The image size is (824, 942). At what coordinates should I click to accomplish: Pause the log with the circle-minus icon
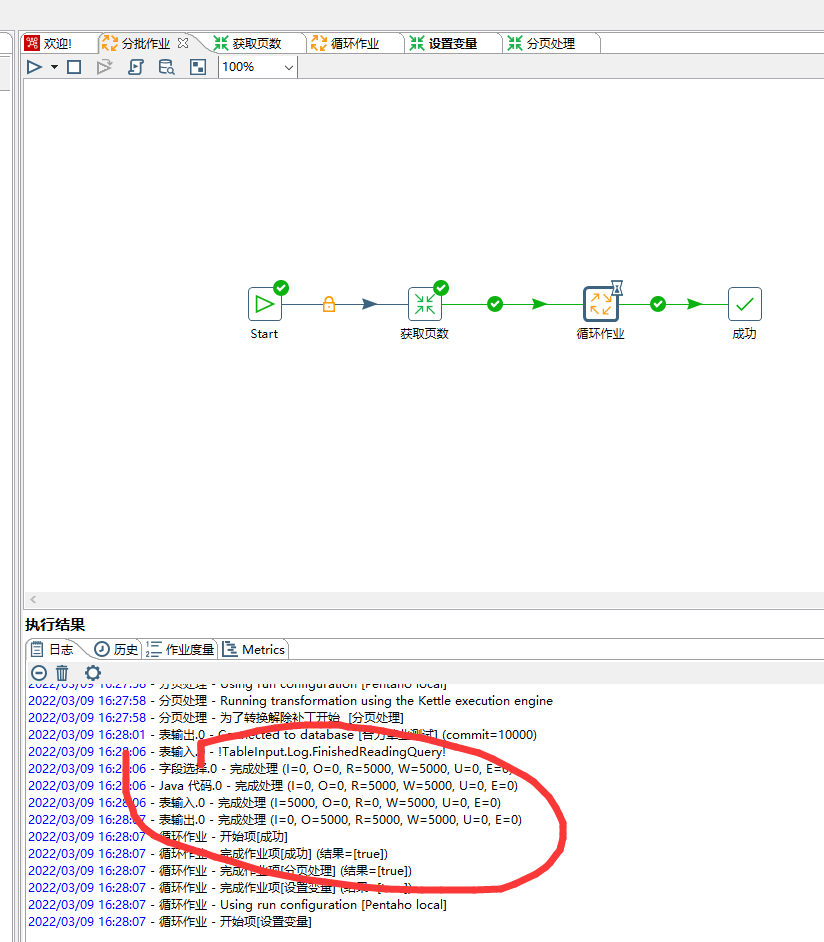coord(38,673)
